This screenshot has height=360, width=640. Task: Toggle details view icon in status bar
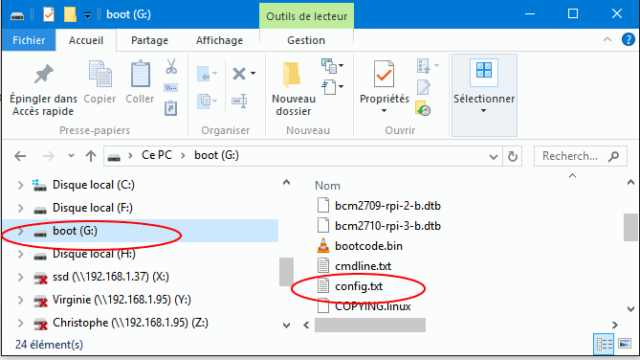(x=604, y=344)
